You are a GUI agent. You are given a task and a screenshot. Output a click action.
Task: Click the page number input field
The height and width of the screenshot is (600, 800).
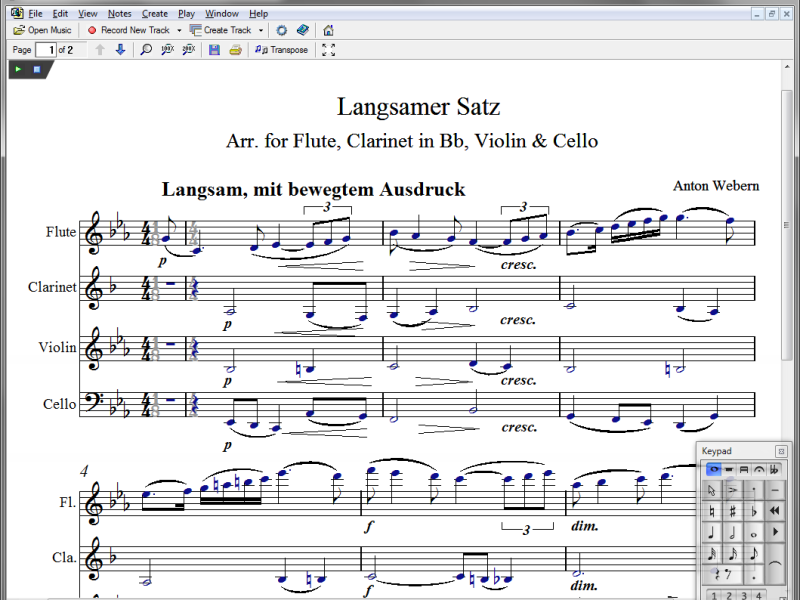click(46, 50)
